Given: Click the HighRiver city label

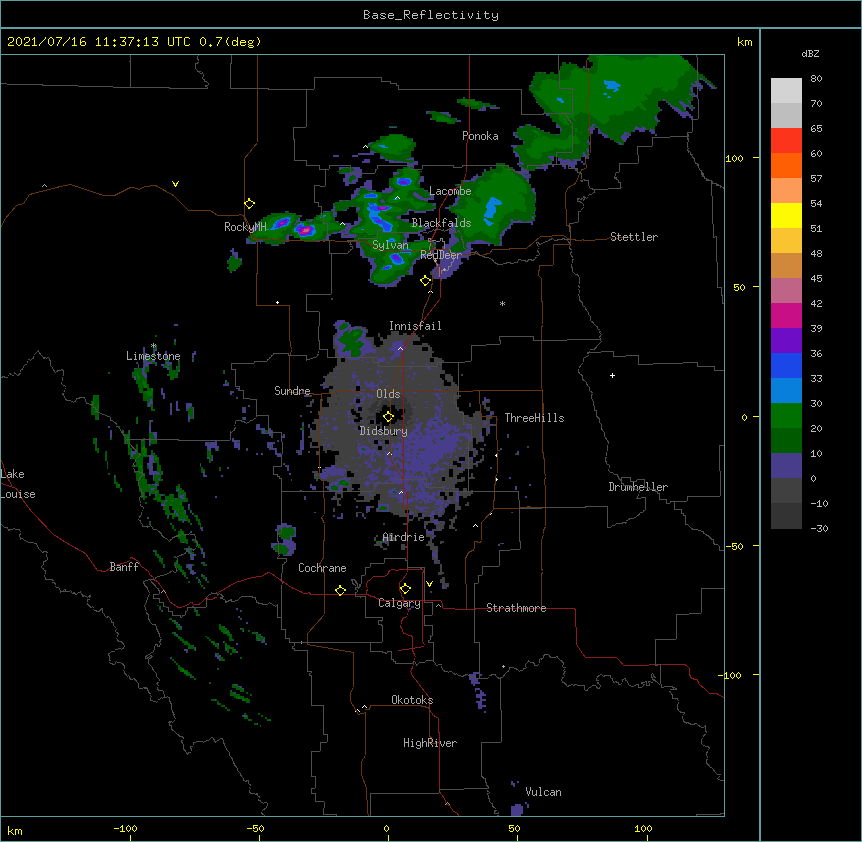Looking at the screenshot, I should click(x=430, y=743).
